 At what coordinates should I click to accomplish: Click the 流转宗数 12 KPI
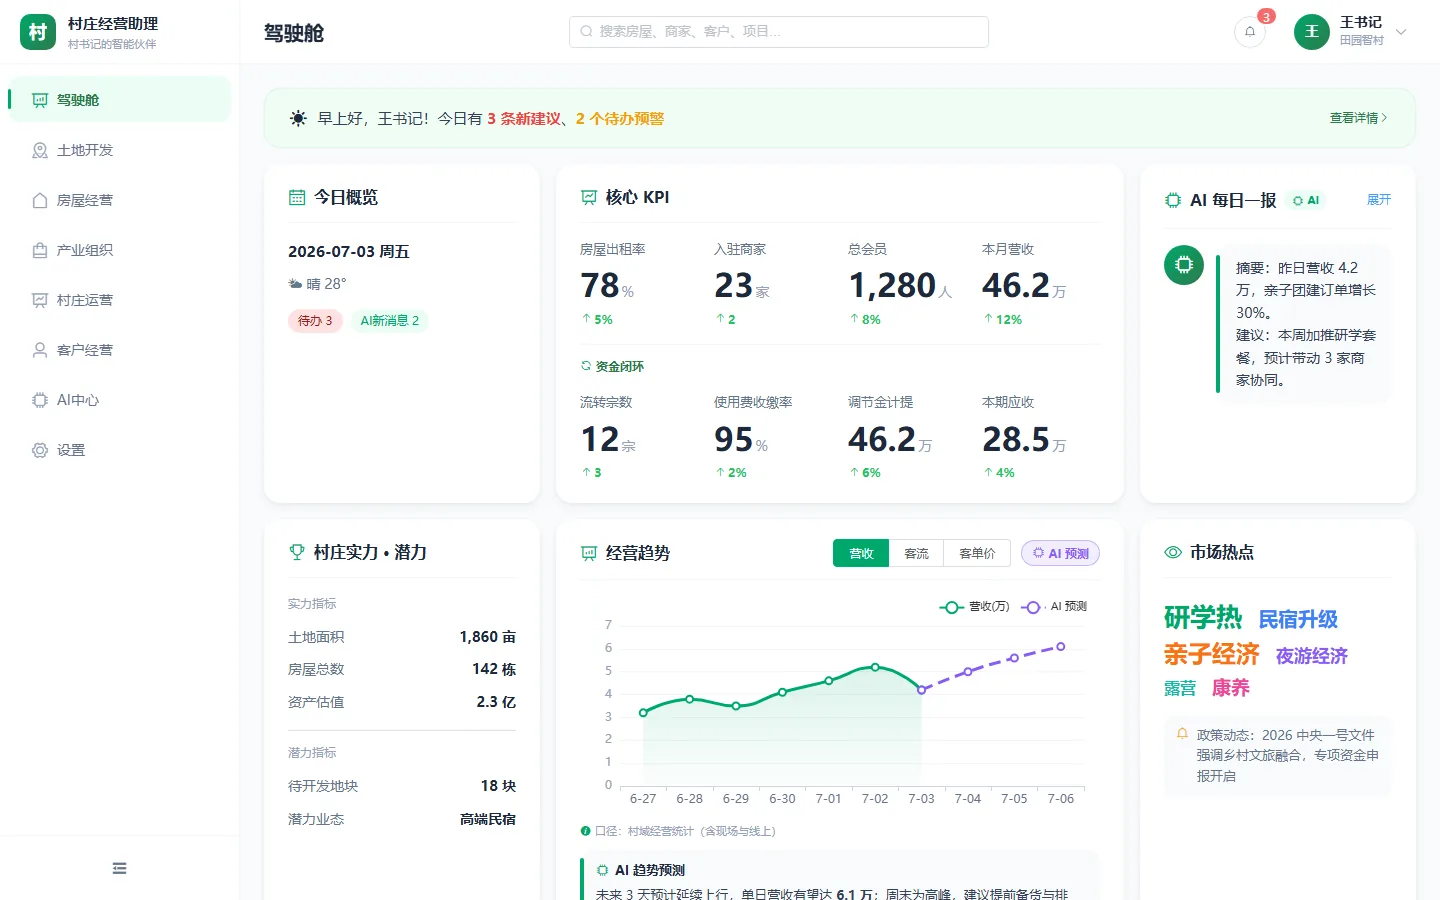638,437
